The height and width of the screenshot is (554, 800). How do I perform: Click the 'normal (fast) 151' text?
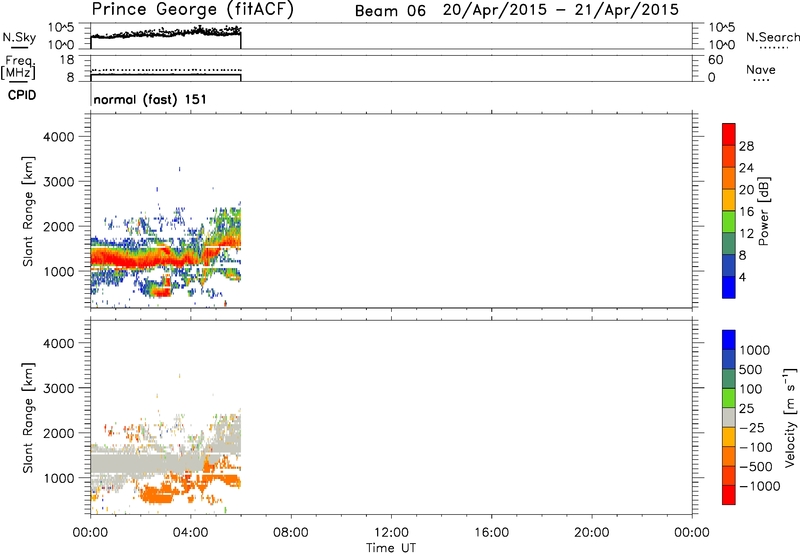coord(150,99)
